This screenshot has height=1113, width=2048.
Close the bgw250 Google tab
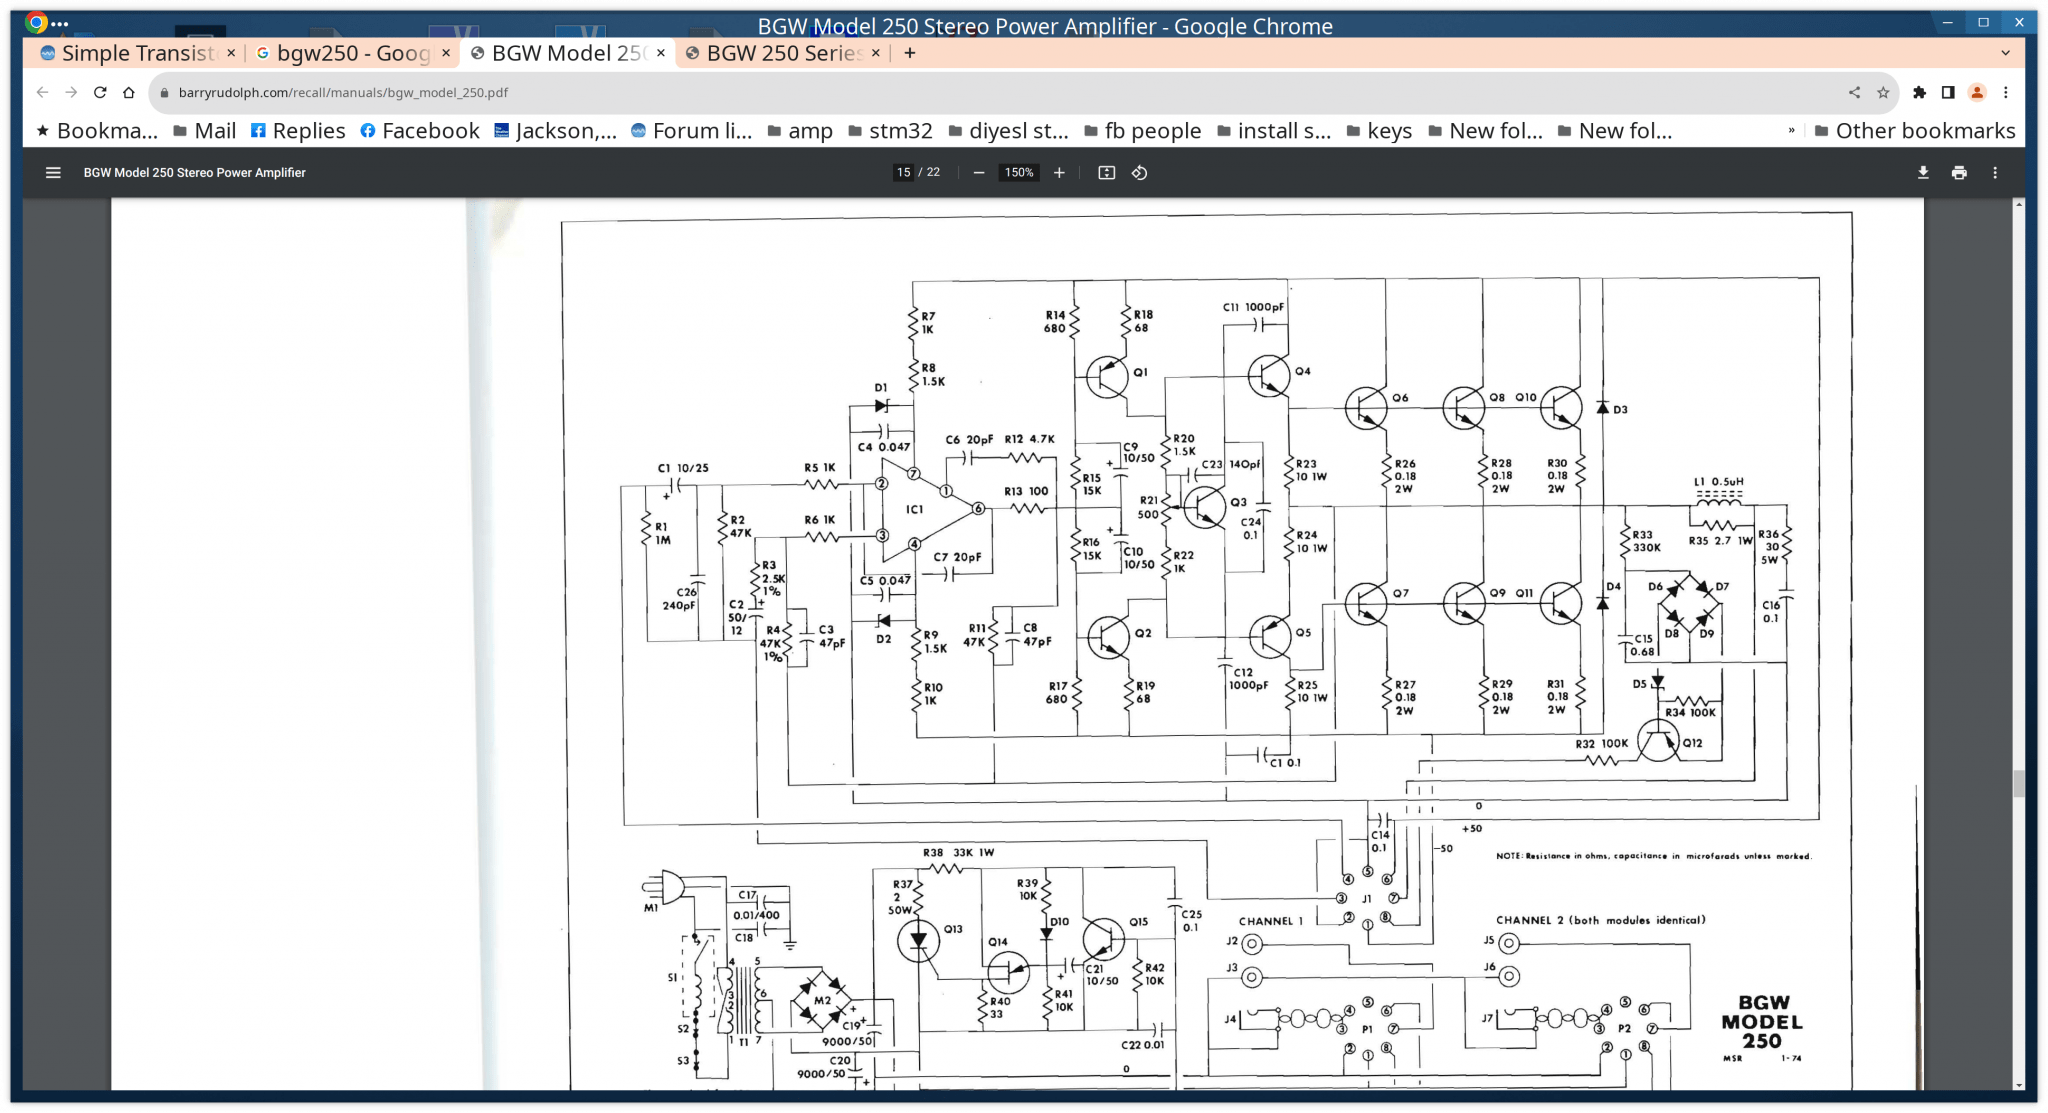click(446, 53)
